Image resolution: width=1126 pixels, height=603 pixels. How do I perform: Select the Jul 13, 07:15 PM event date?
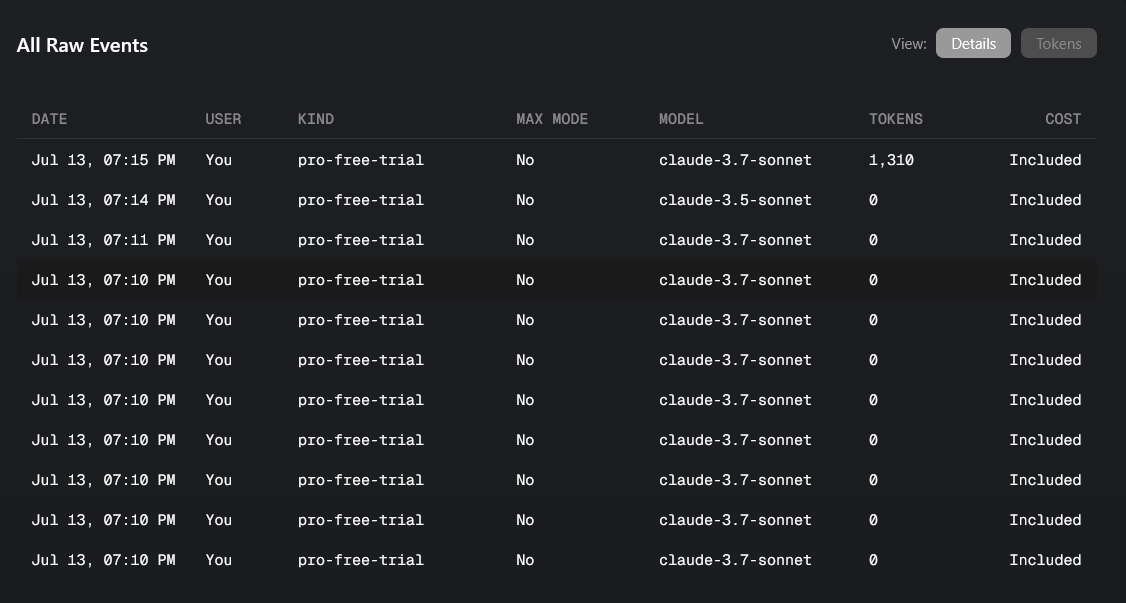pos(103,160)
